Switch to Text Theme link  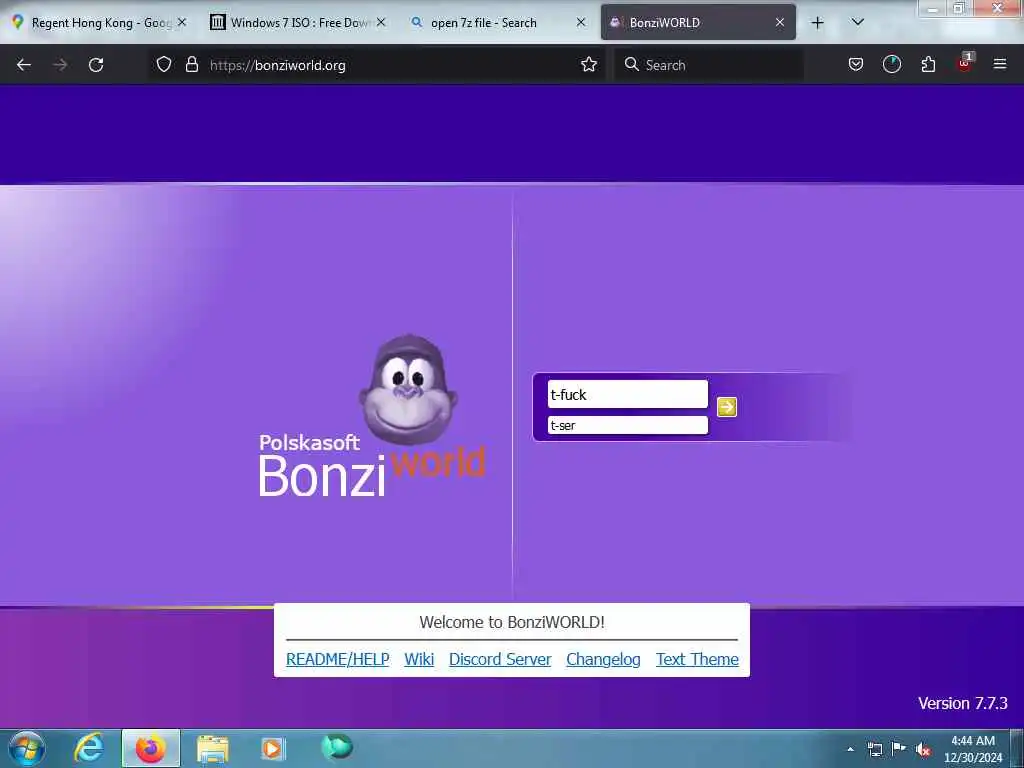697,659
